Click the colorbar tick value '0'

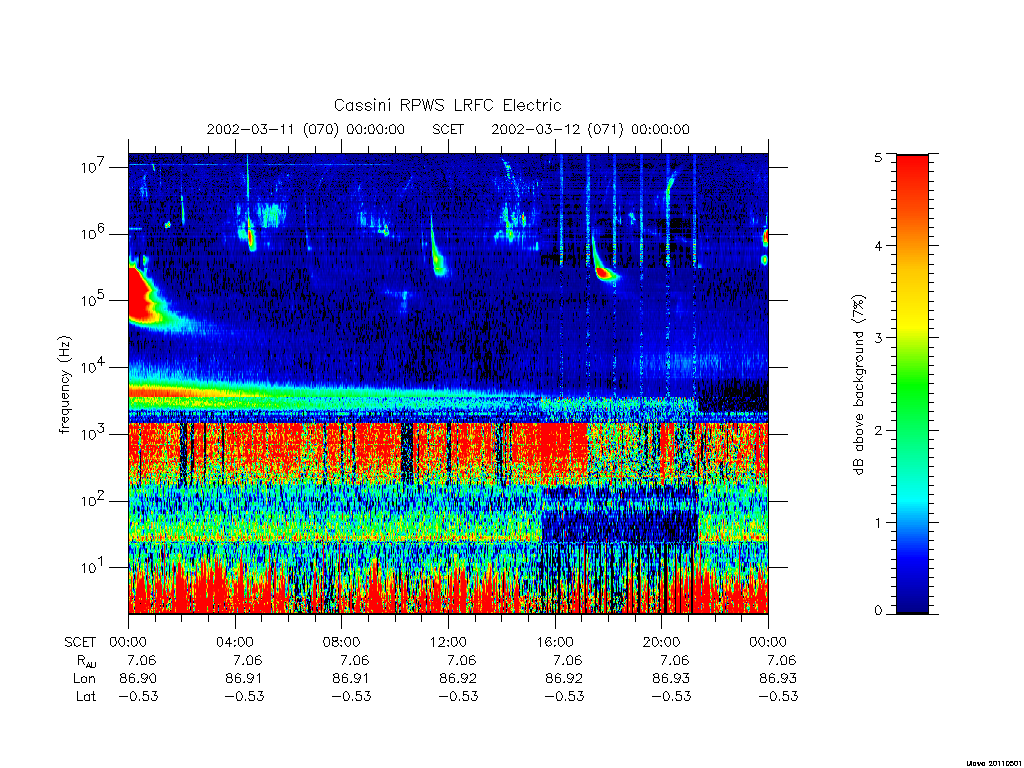[878, 611]
